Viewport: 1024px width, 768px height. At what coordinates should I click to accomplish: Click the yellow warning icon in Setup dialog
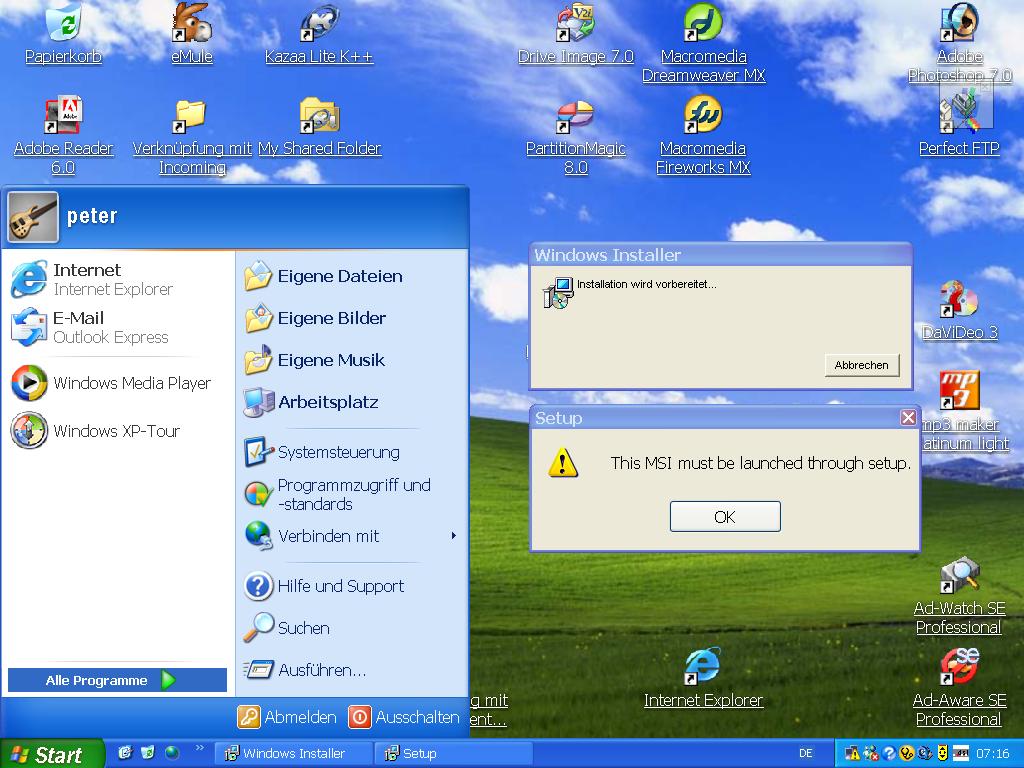[562, 463]
